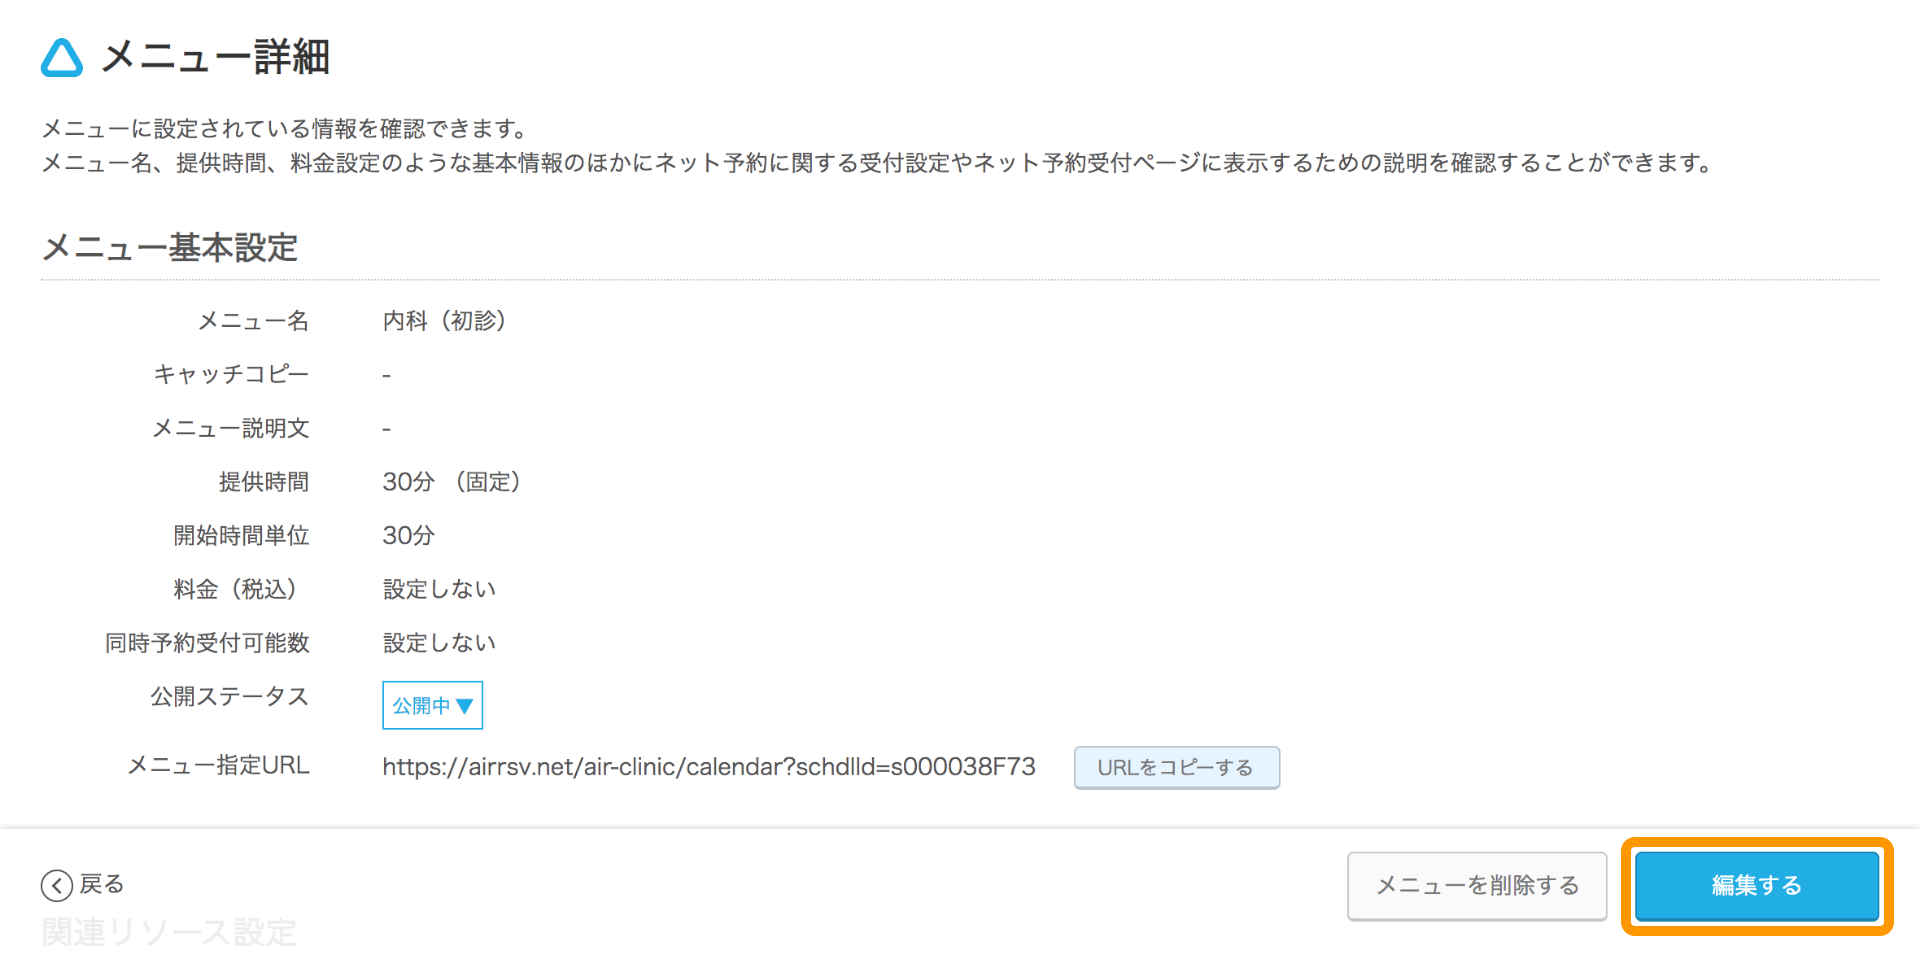This screenshot has height=961, width=1920.
Task: Click the メニュー指定URL label
Action: [x=219, y=765]
